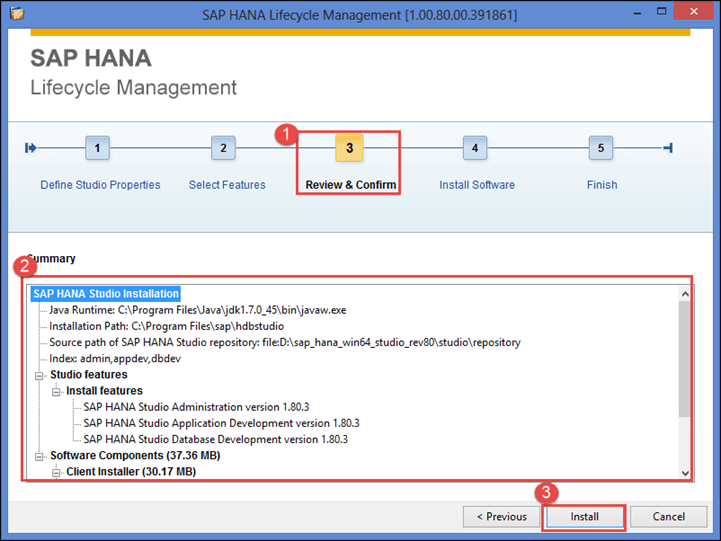The width and height of the screenshot is (721, 541).
Task: Click the step 5 wizard box
Action: 600,148
